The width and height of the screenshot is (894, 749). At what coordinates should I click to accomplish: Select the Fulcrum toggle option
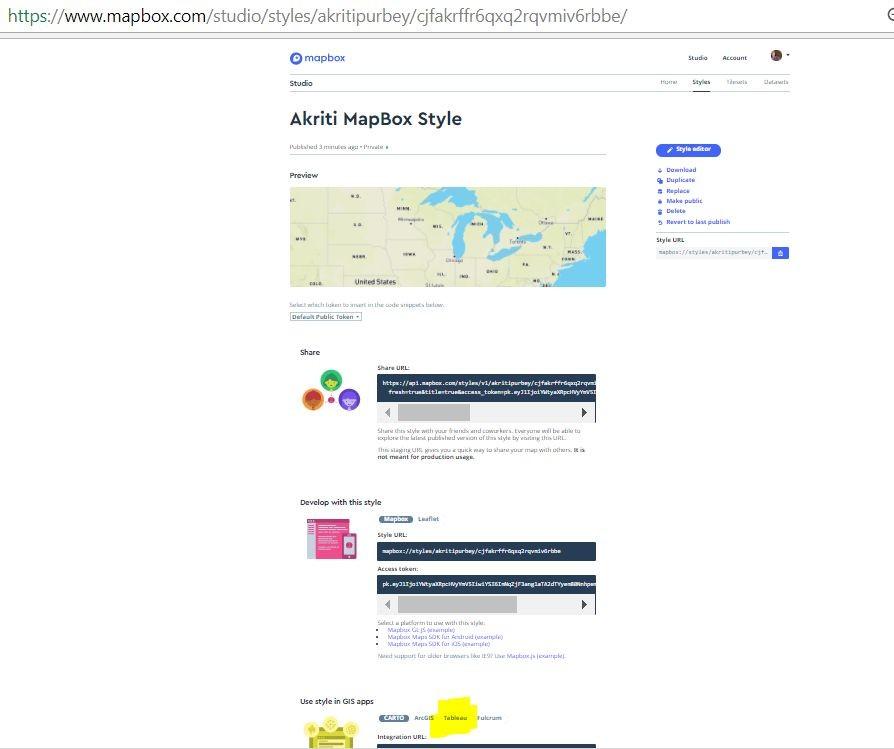point(489,718)
